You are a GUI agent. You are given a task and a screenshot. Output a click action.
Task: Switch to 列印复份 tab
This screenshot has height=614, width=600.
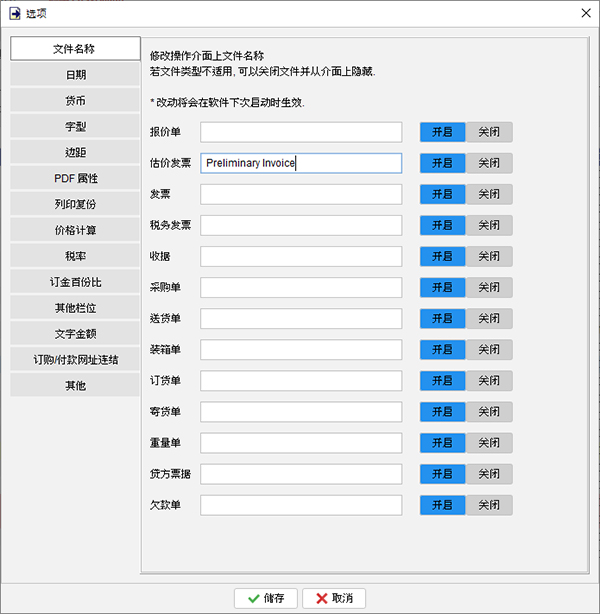(75, 204)
